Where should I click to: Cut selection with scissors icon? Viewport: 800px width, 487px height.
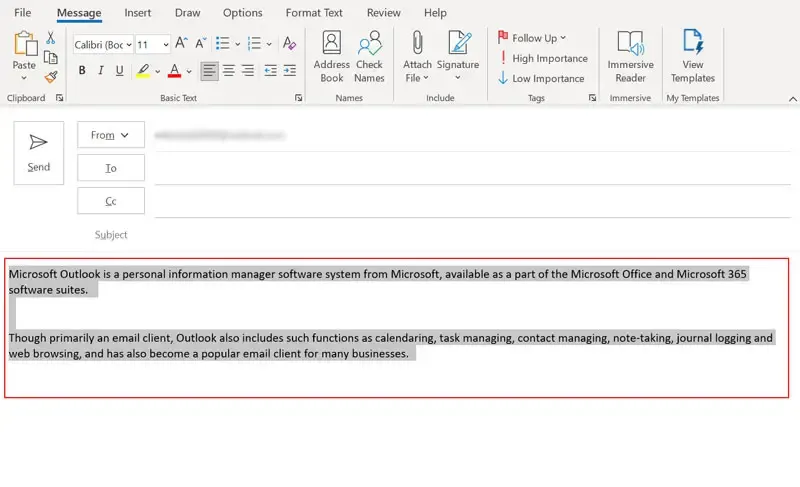coord(51,37)
